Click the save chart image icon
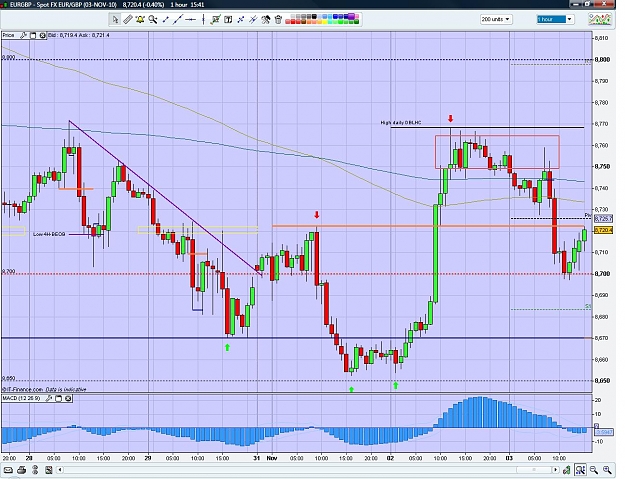 (49, 470)
